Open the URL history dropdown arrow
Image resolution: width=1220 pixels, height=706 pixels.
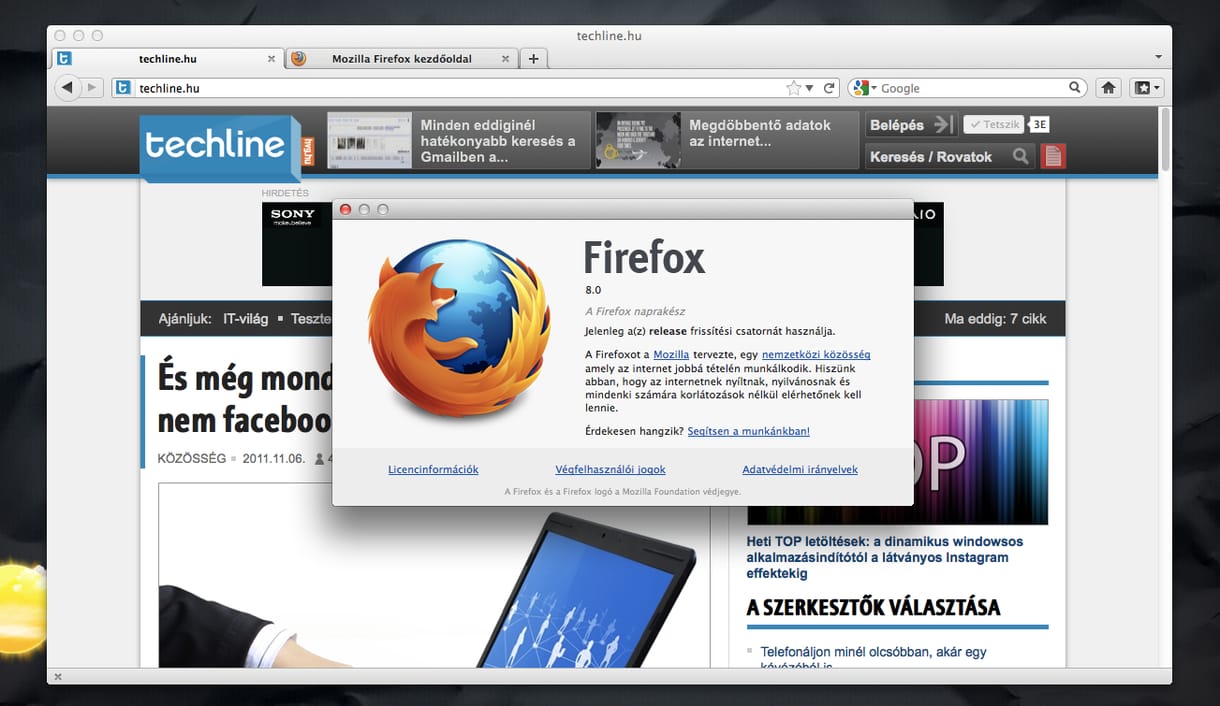coord(809,88)
